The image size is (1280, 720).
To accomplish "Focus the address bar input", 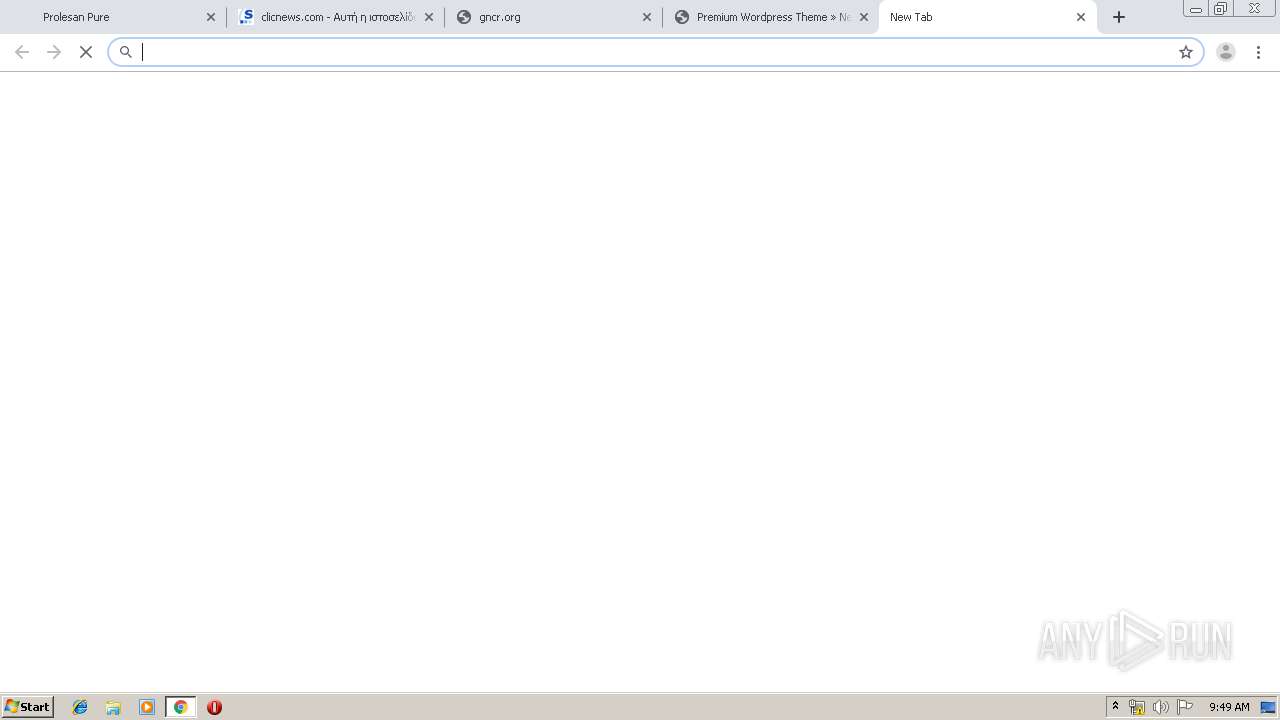I will tap(655, 52).
